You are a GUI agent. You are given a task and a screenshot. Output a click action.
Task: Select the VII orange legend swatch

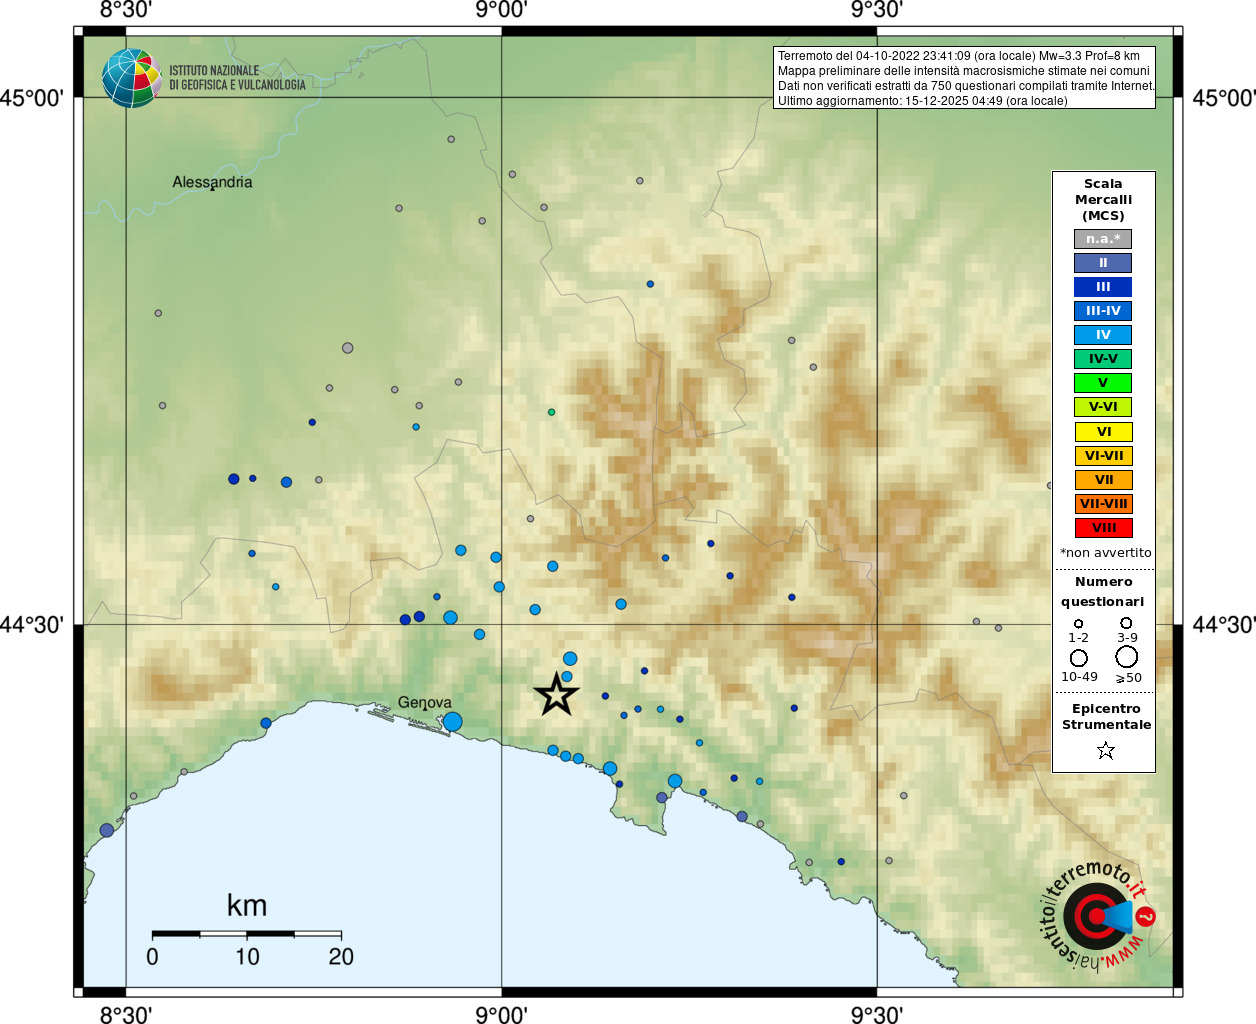[x=1103, y=480]
